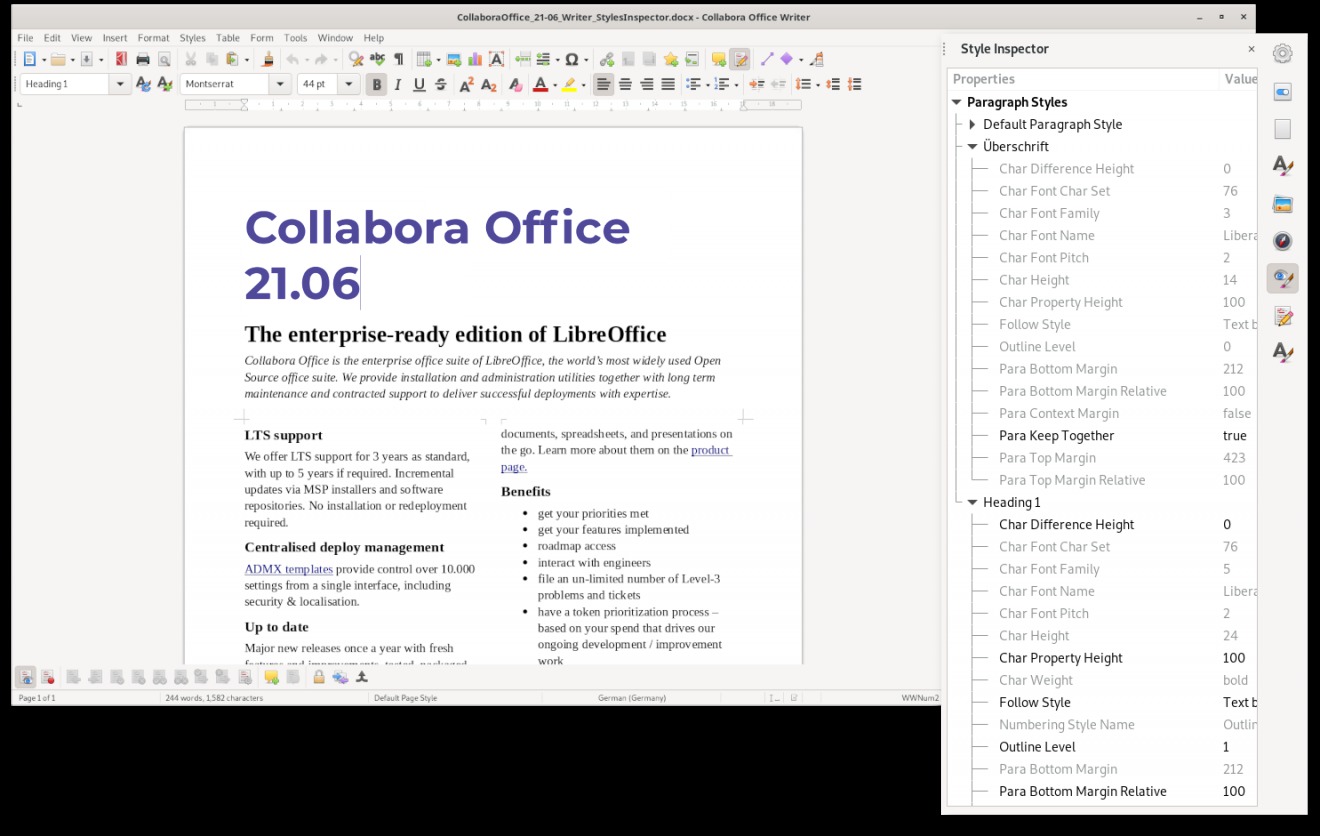Click the Clear Direct Formatting icon
Screen dimensions: 1320x836
pyautogui.click(x=515, y=85)
